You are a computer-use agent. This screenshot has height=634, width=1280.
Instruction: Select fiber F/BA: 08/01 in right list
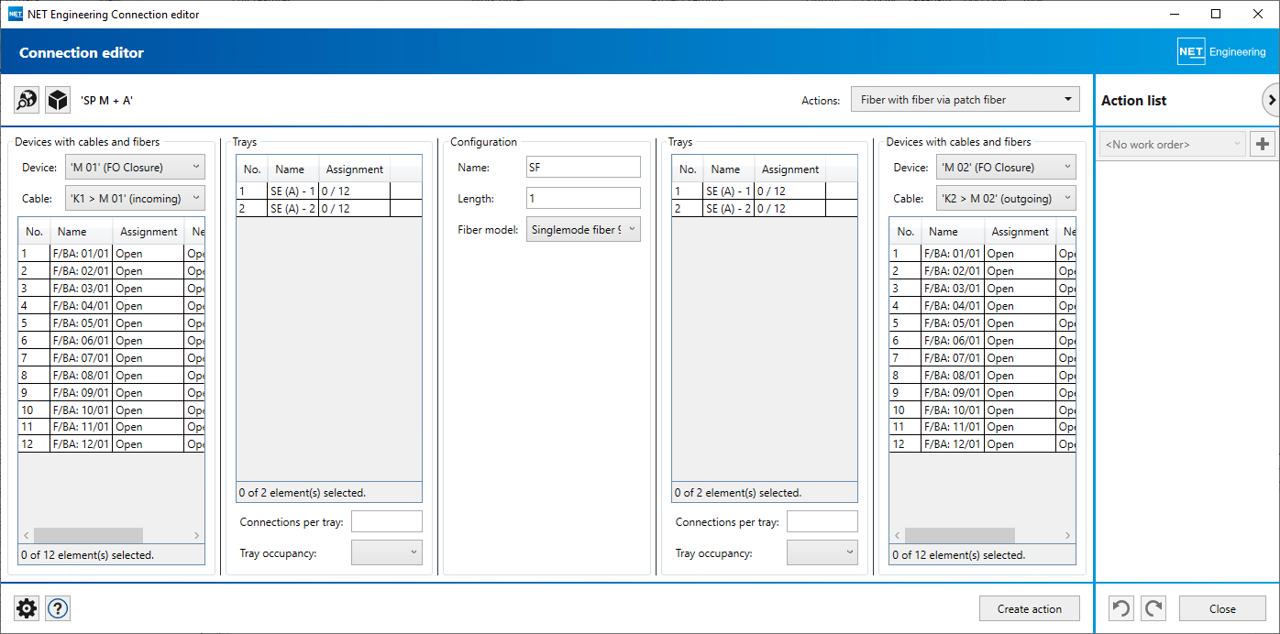point(983,375)
